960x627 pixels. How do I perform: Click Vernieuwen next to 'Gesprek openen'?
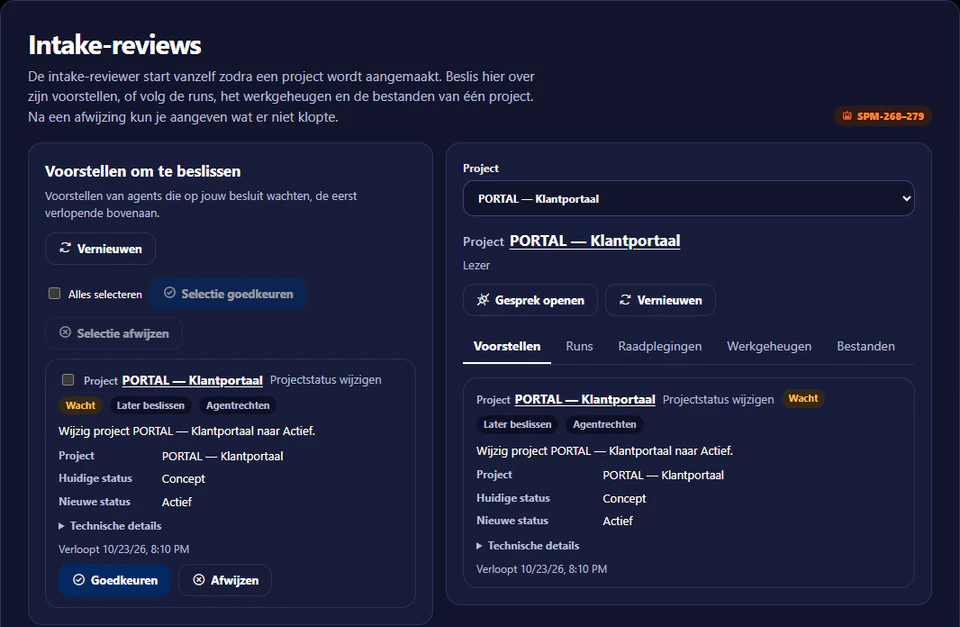(x=661, y=300)
